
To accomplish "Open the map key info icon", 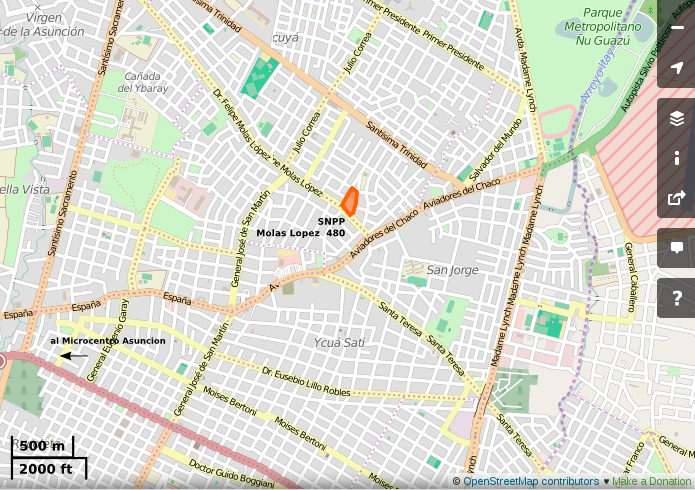I will [677, 158].
